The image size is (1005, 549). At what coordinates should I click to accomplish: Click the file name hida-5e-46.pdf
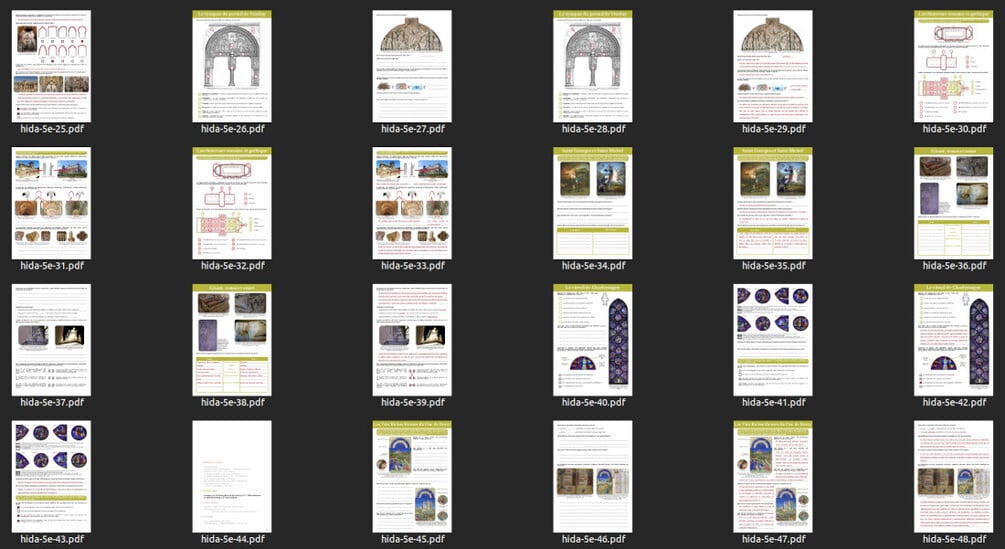pyautogui.click(x=594, y=539)
